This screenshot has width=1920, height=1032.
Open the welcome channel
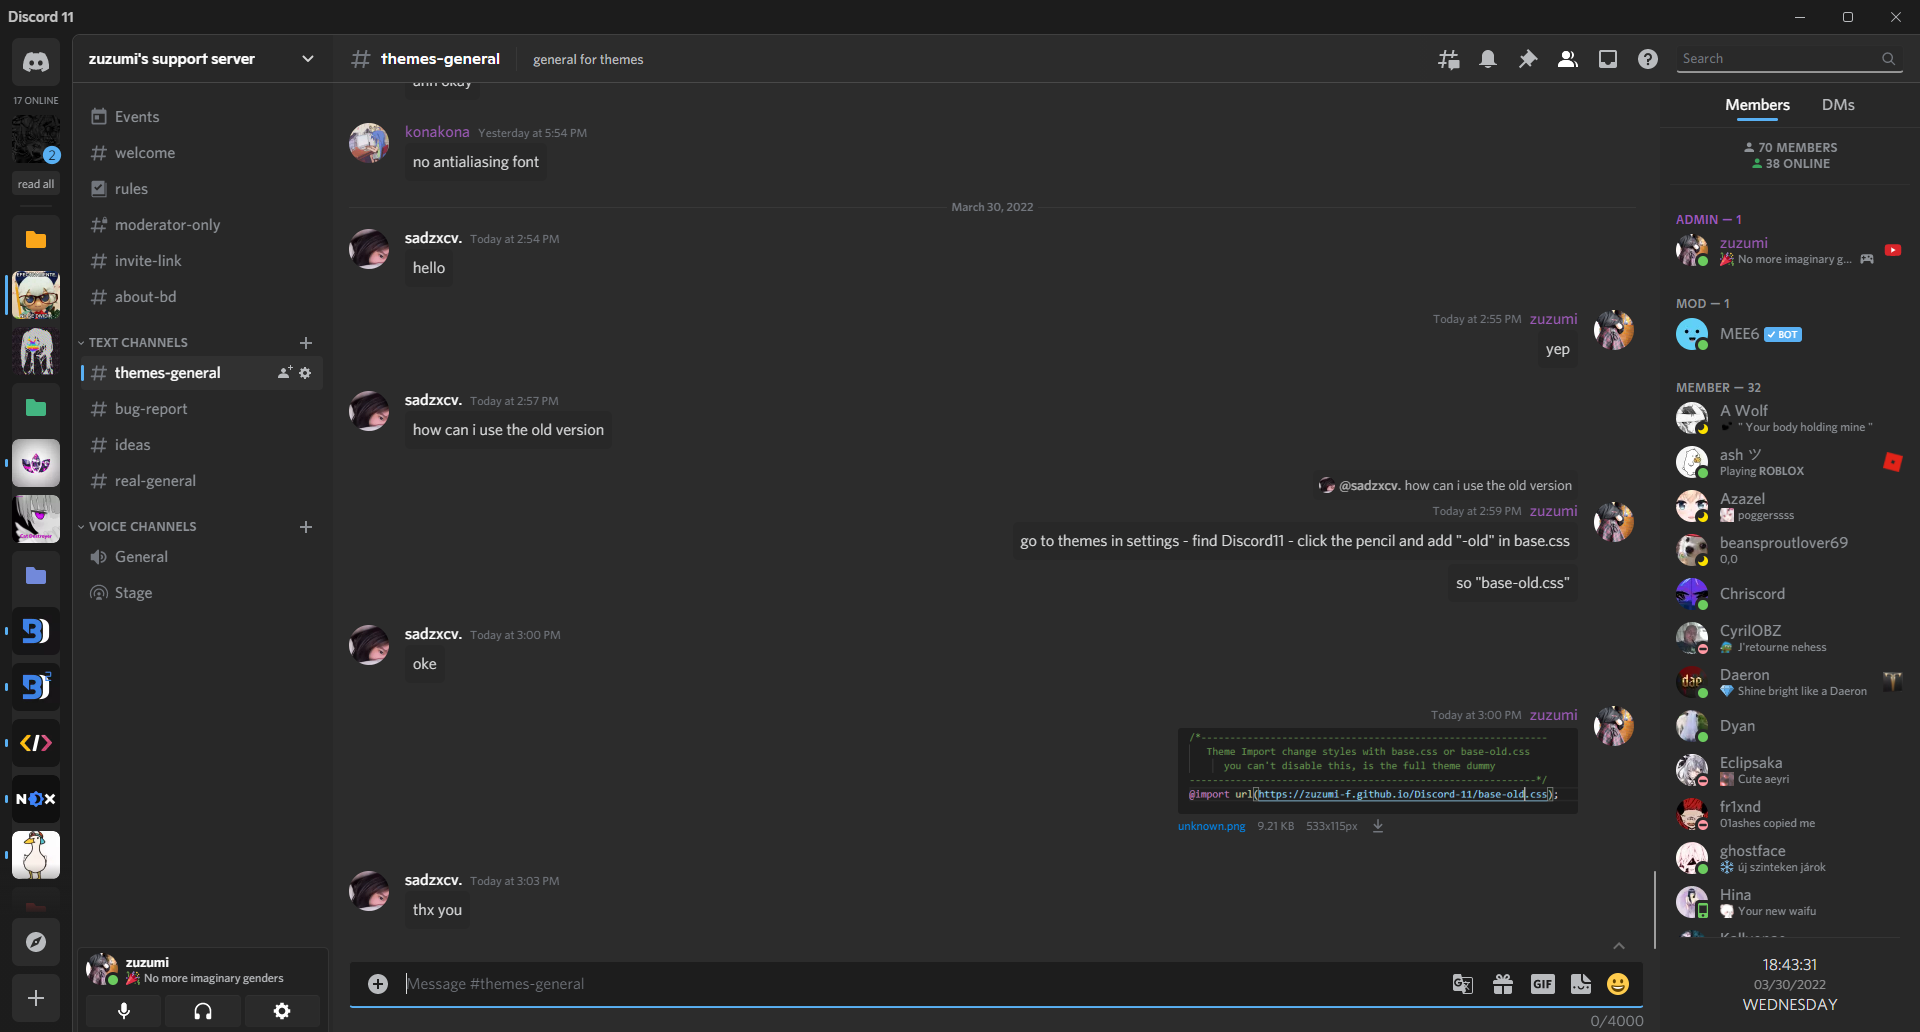200,153
